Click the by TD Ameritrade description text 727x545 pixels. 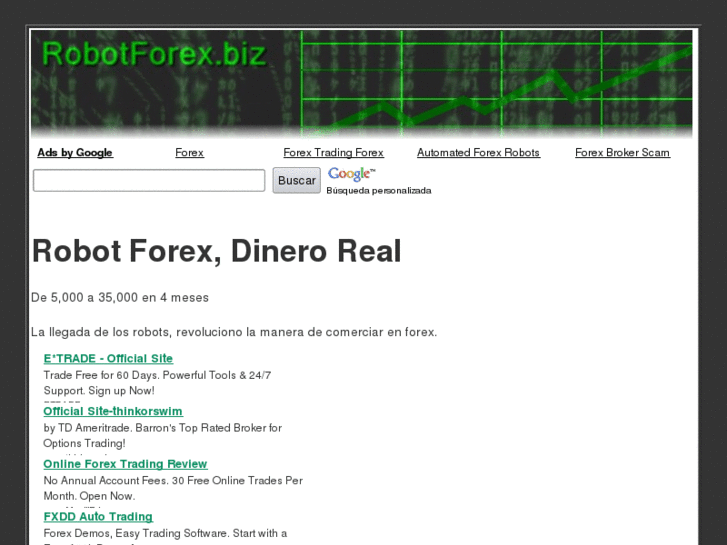tap(162, 435)
